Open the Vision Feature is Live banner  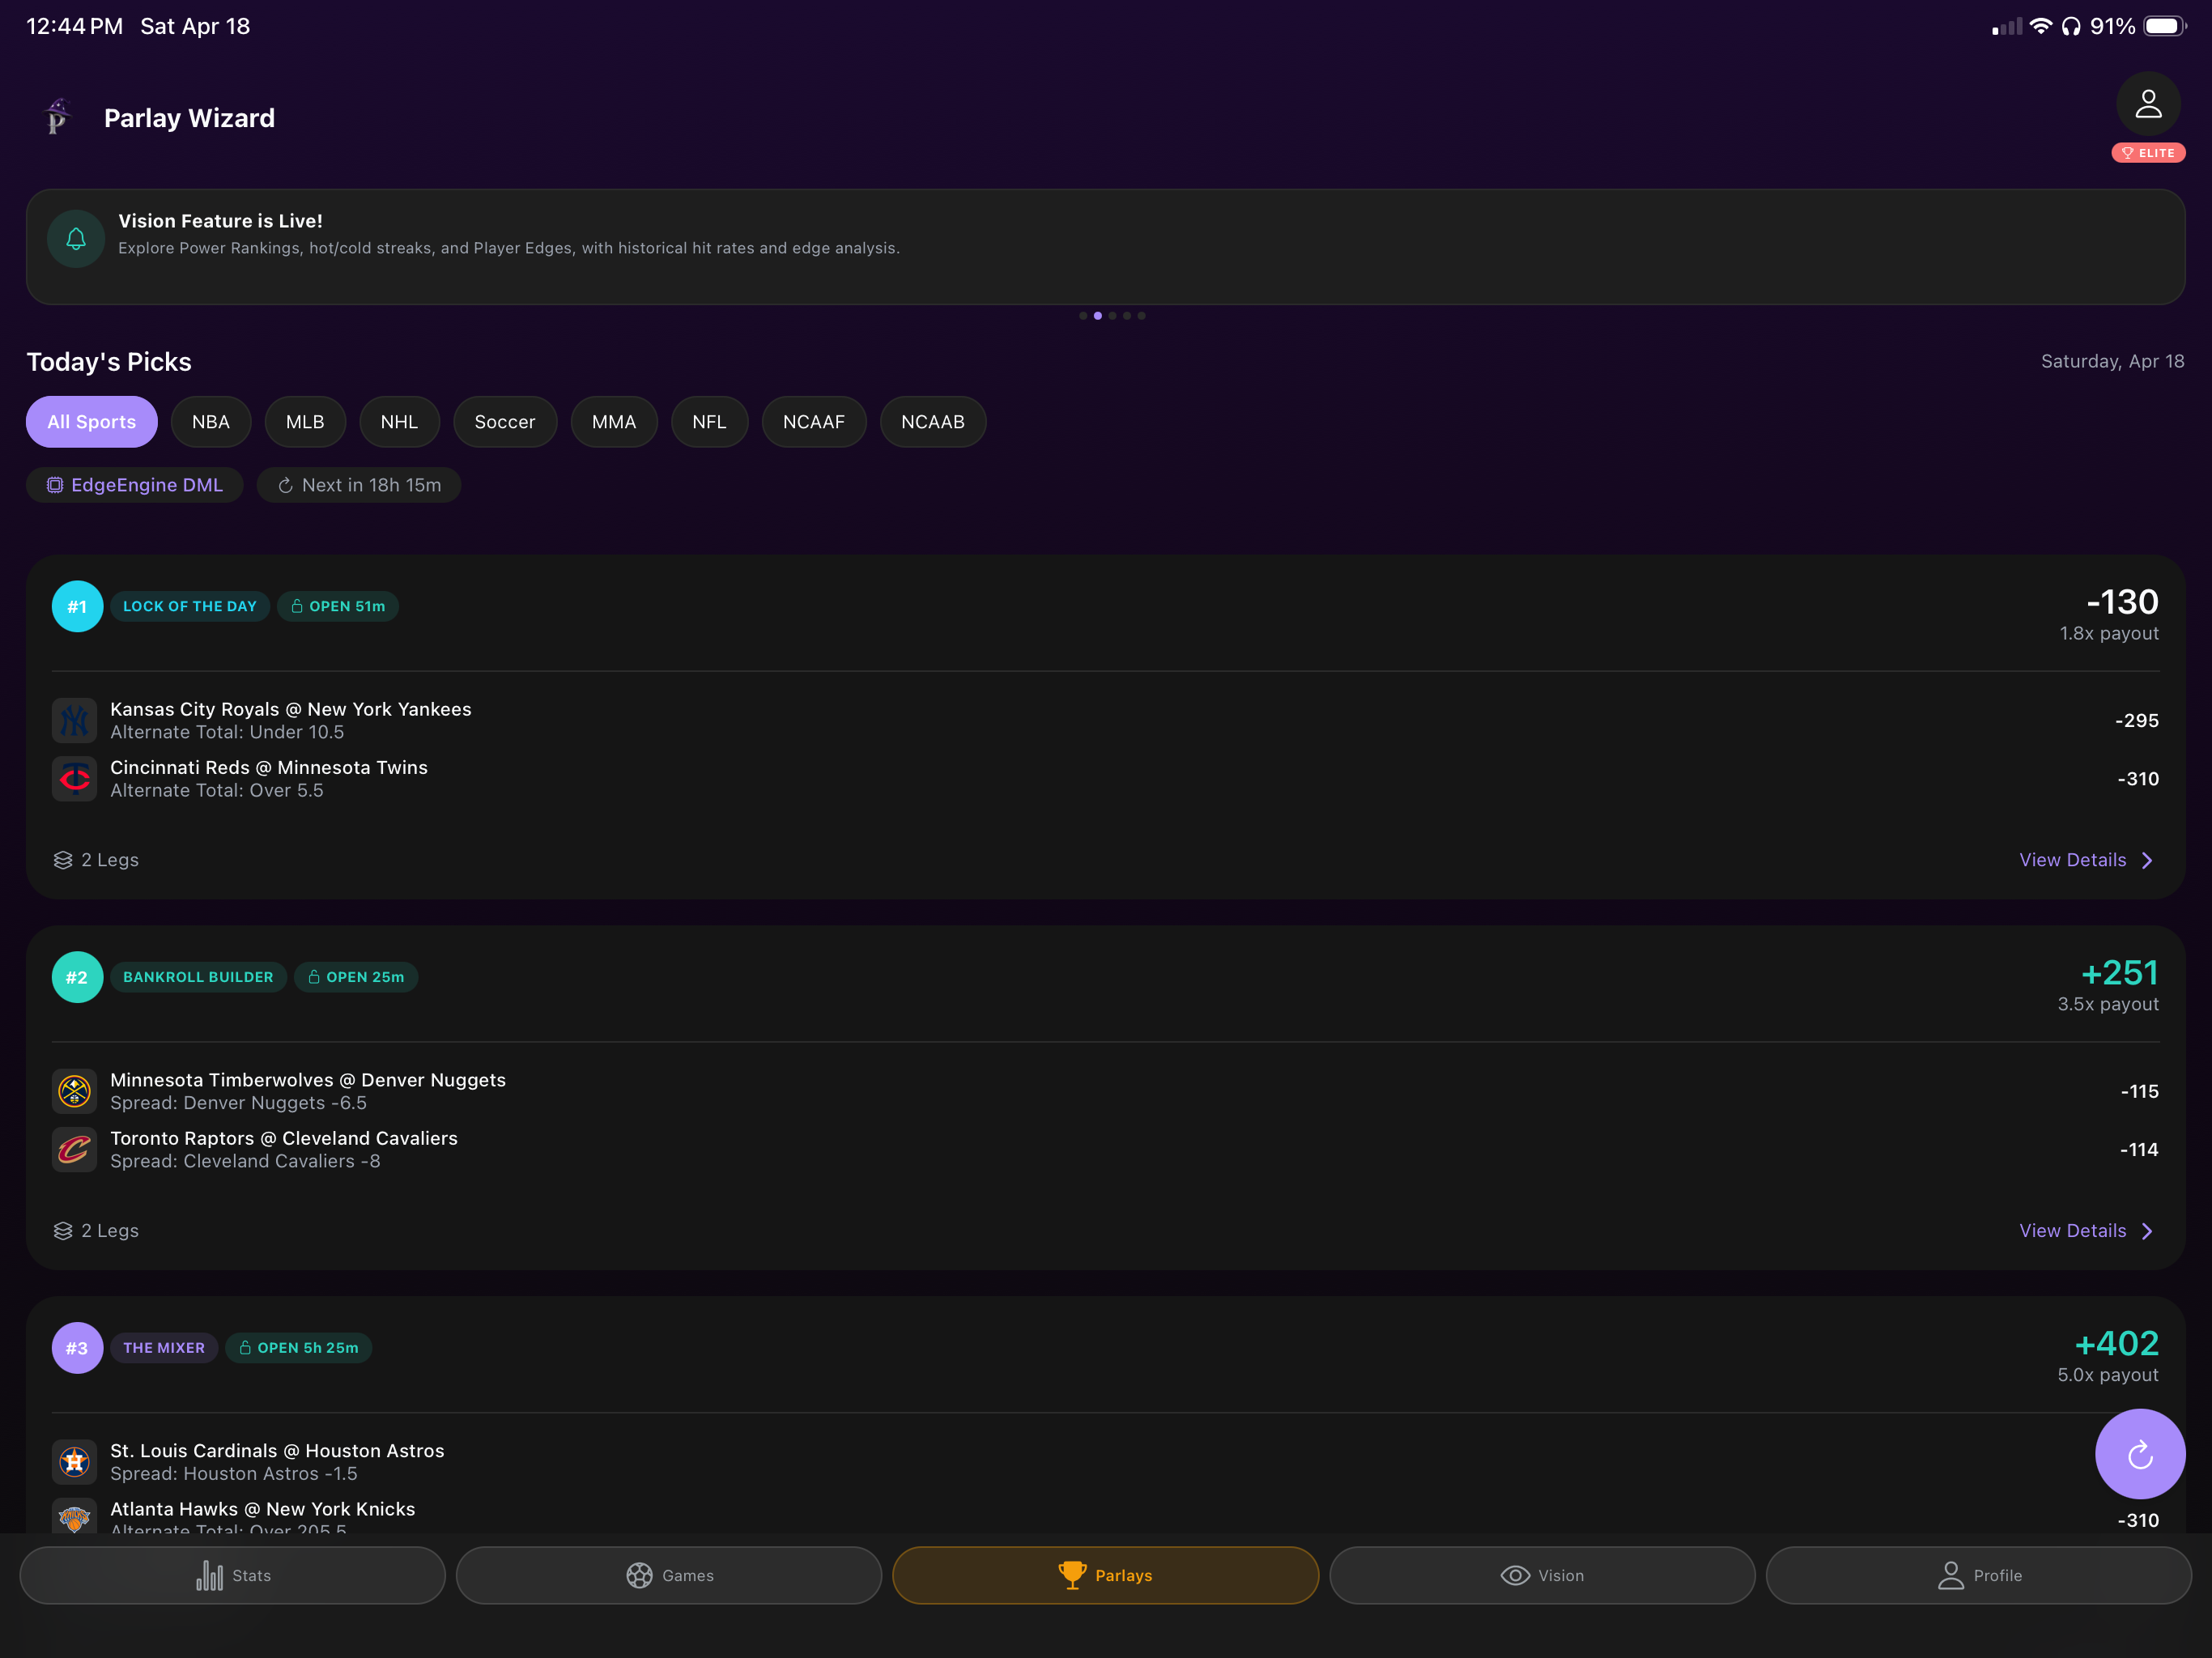[1105, 247]
